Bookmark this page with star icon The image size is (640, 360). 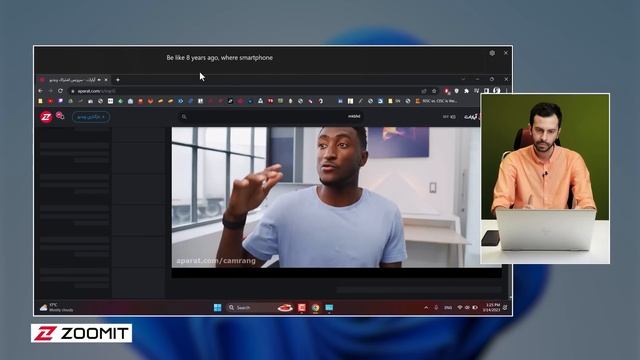point(434,91)
